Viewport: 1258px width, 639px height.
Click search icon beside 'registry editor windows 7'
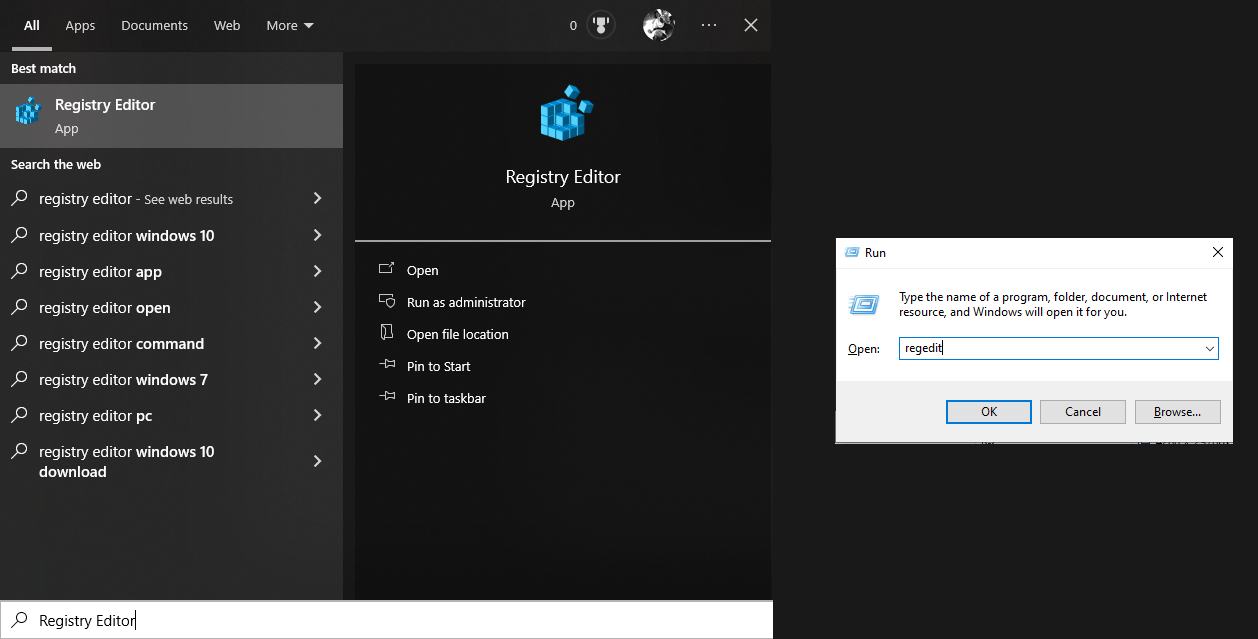click(x=19, y=379)
